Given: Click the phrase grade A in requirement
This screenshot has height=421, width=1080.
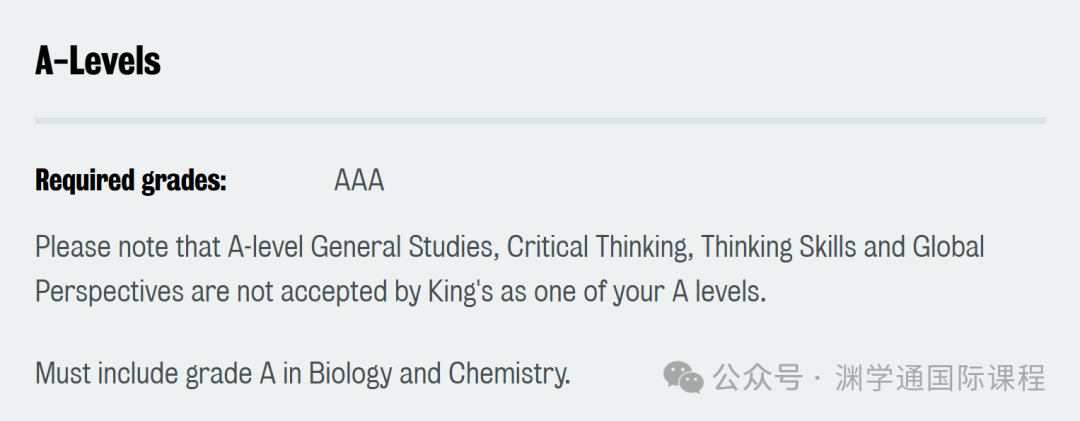Looking at the screenshot, I should (231, 374).
